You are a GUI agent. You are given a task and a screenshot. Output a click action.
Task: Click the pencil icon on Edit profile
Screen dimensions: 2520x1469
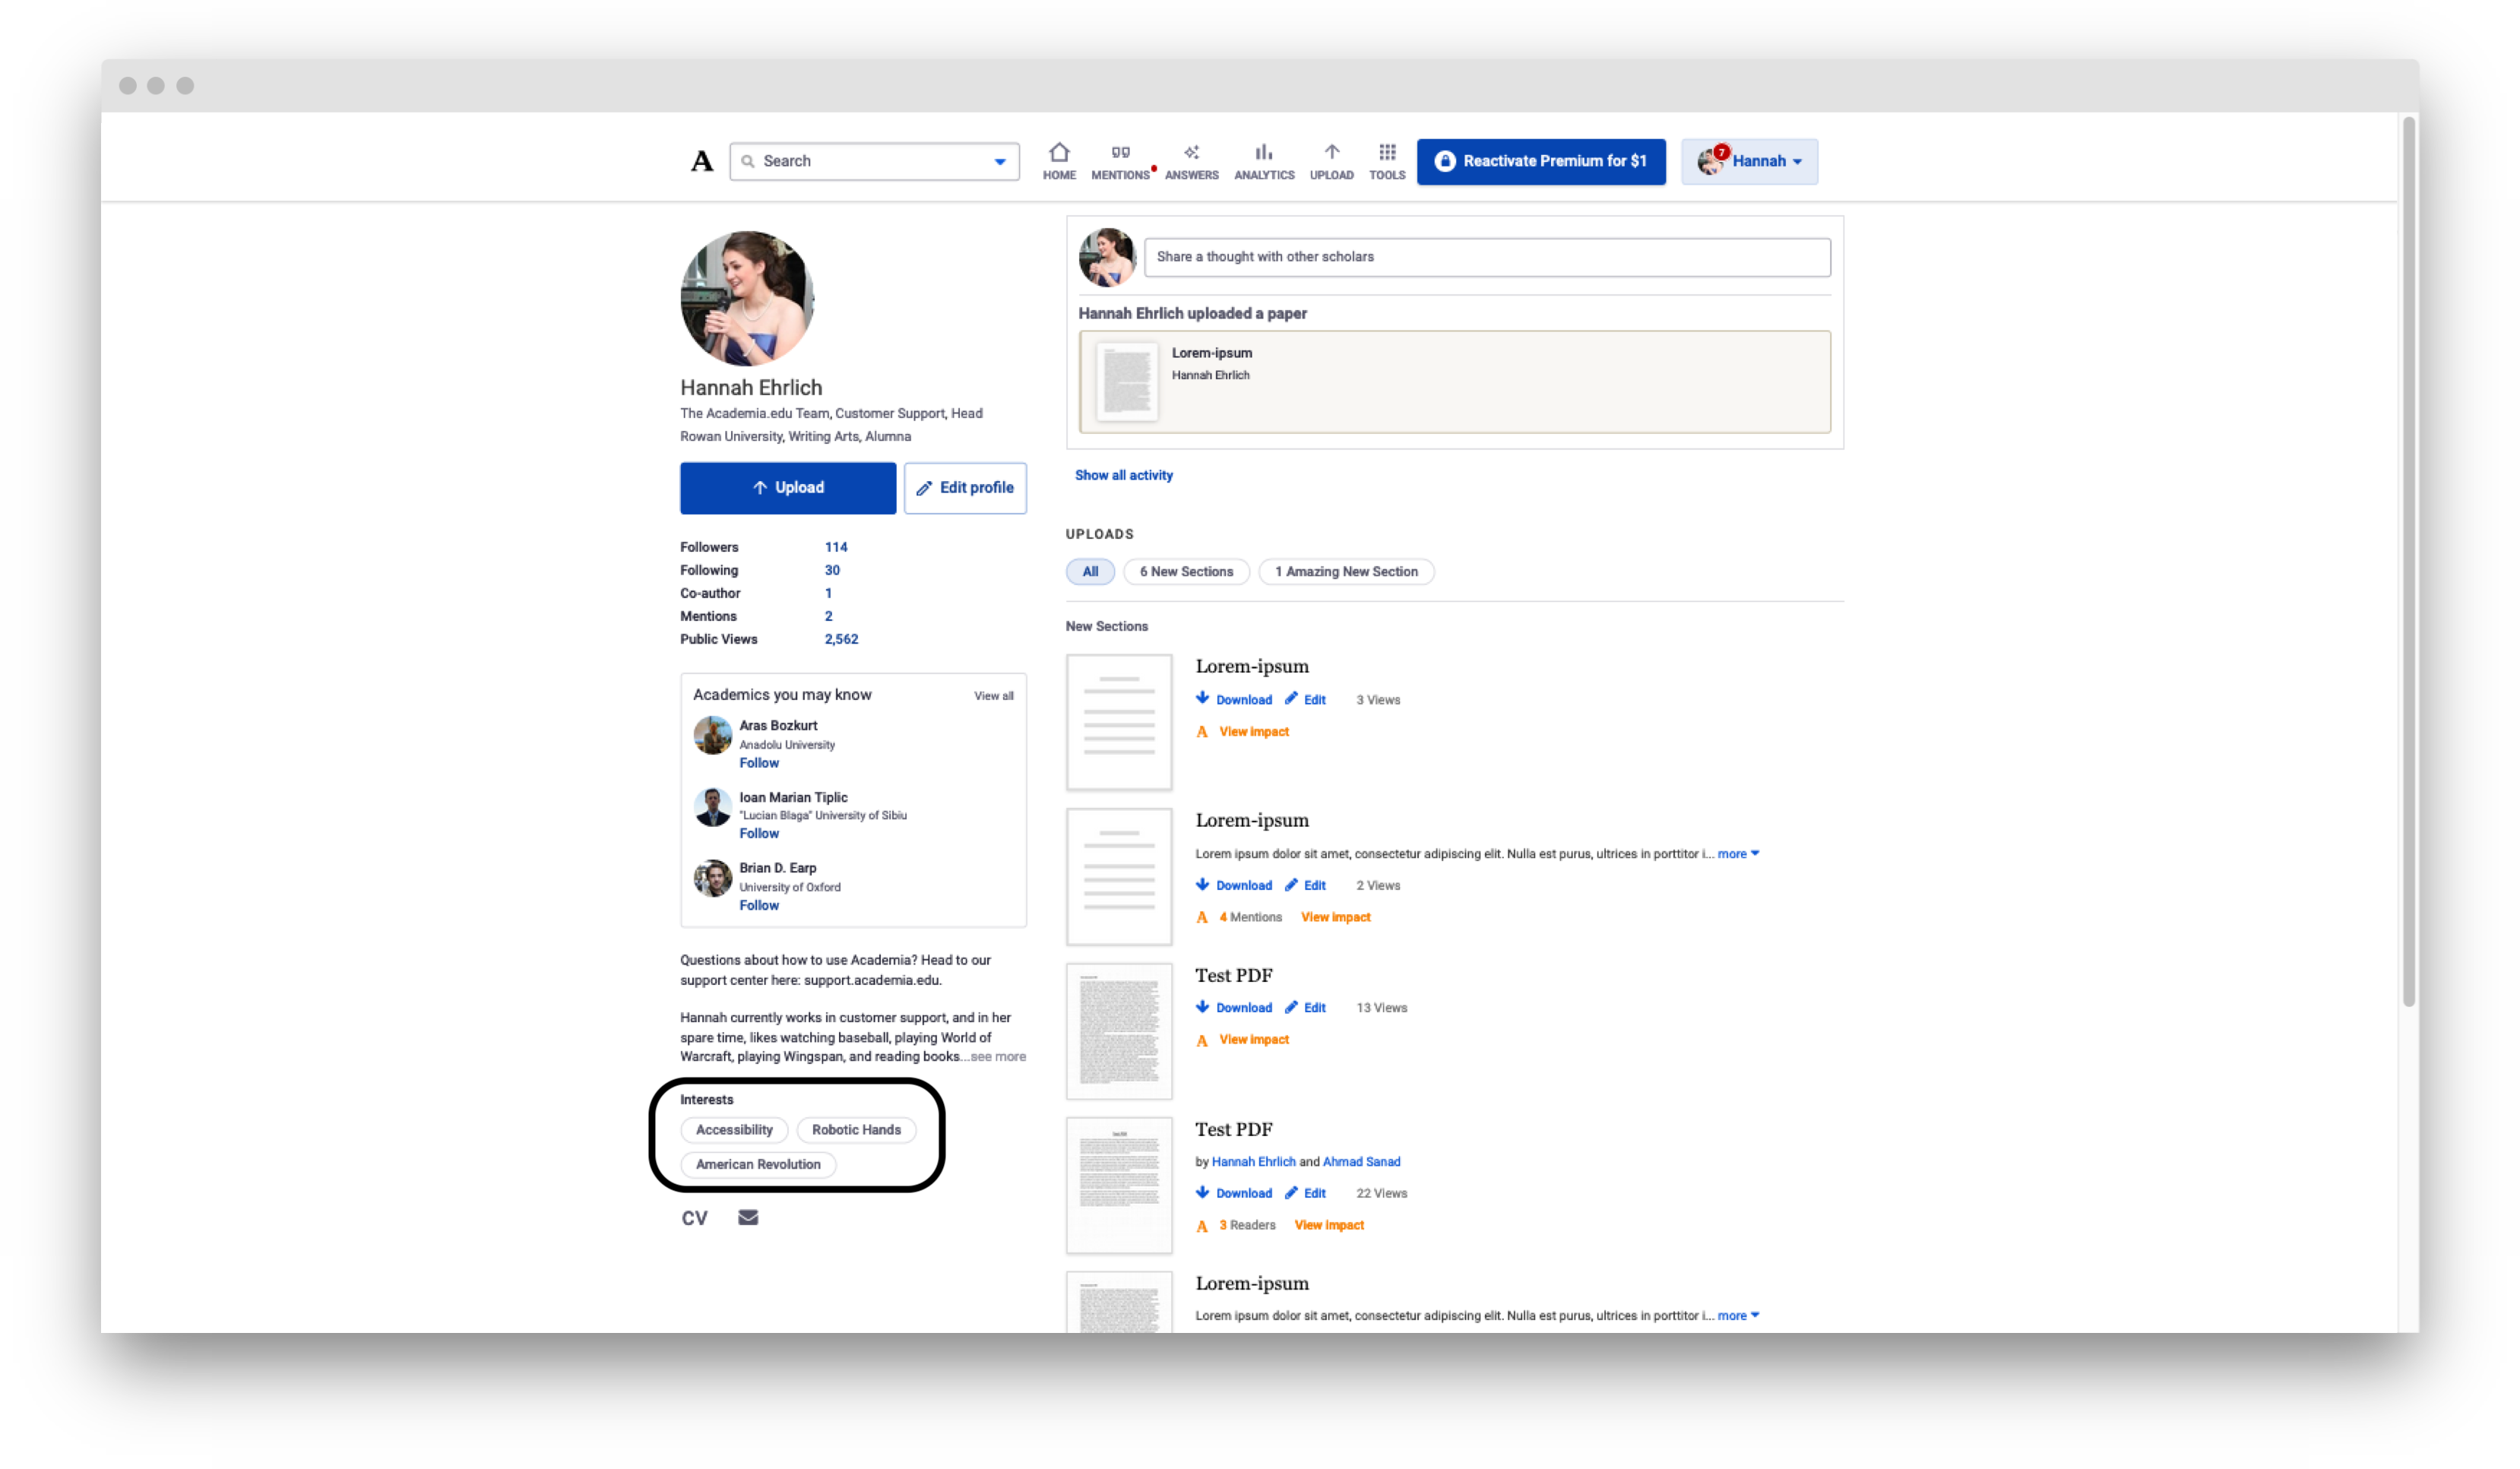point(924,488)
